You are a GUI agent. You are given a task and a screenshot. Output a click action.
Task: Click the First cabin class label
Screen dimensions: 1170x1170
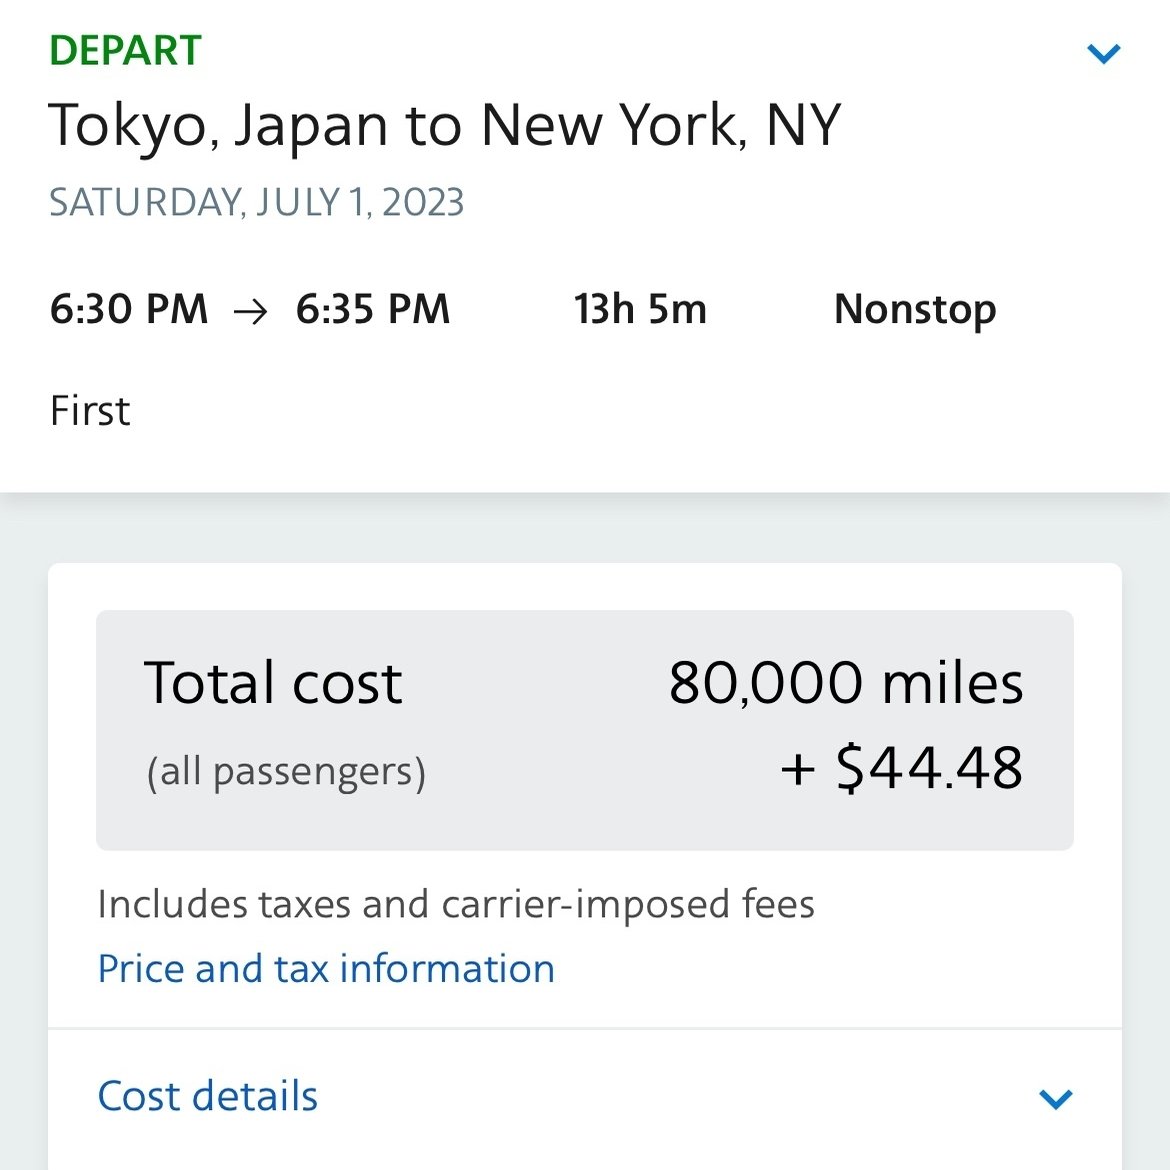click(90, 411)
